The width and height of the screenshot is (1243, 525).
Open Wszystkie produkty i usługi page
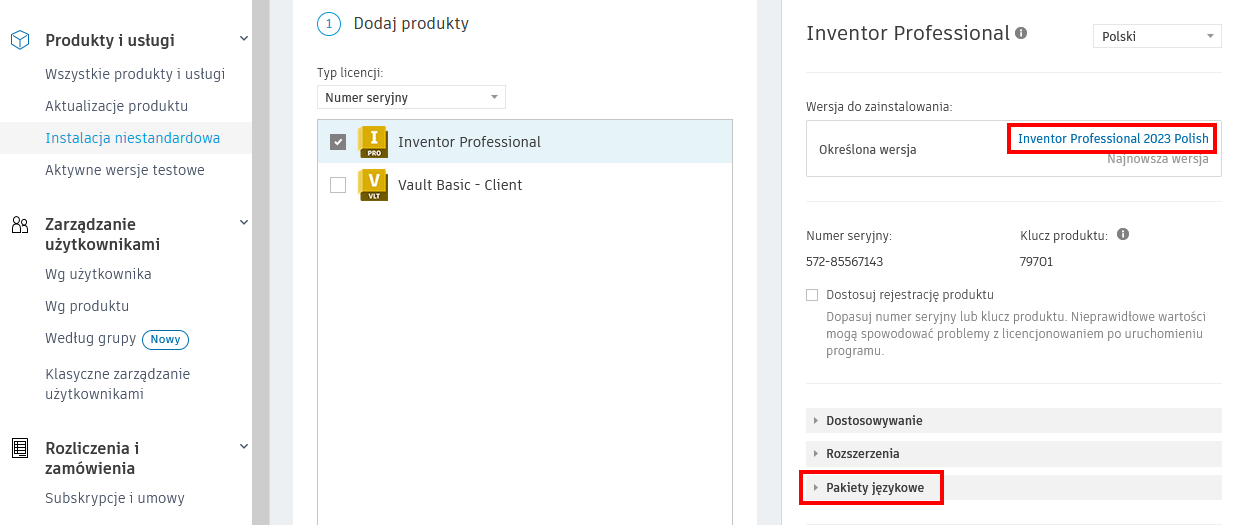[x=135, y=74]
